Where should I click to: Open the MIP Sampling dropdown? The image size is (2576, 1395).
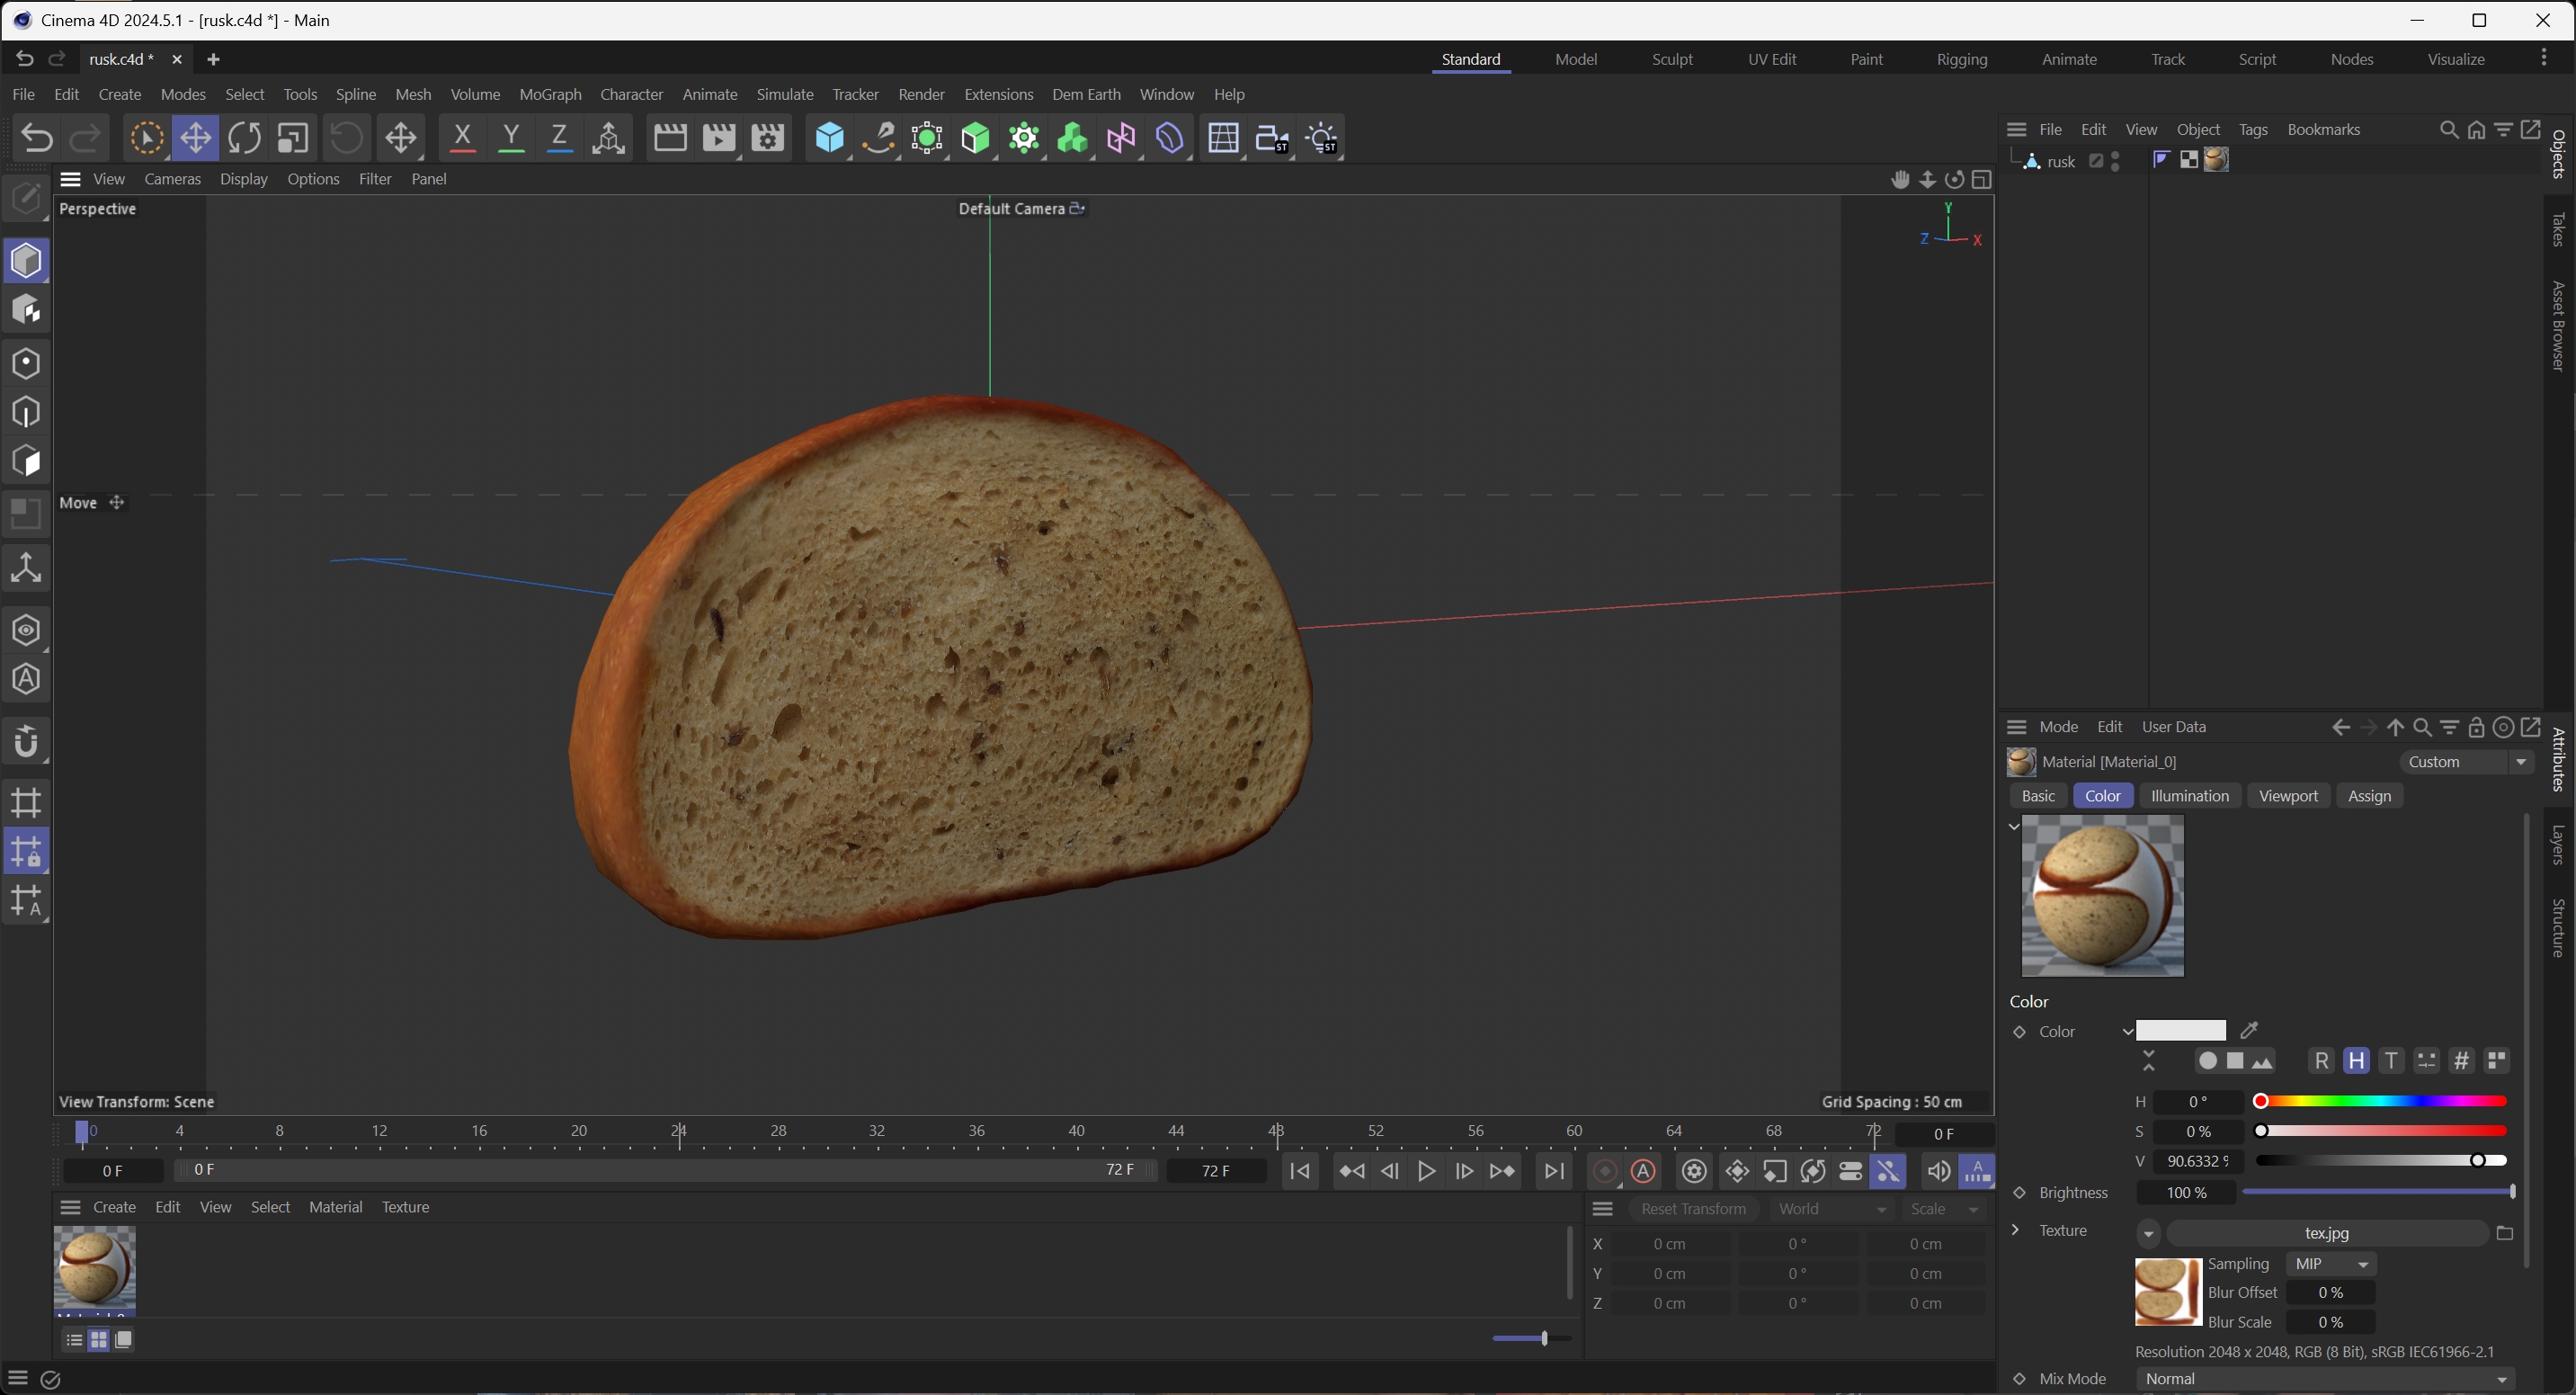pos(2331,1264)
